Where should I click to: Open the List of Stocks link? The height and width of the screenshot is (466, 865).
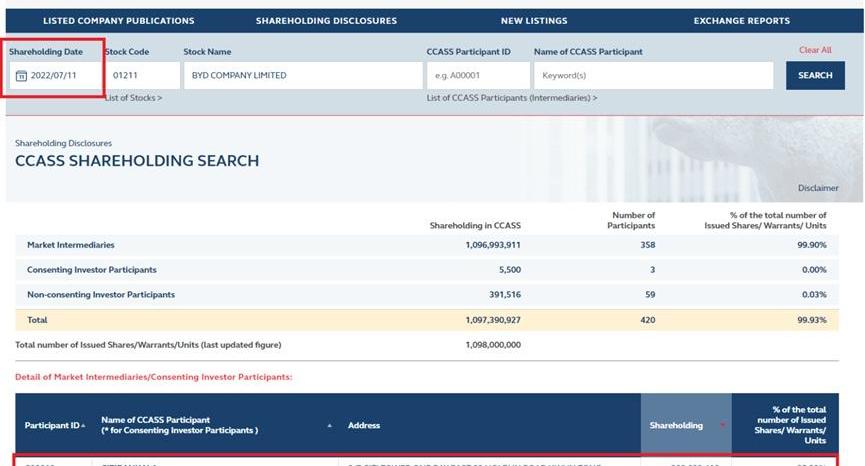pos(134,98)
